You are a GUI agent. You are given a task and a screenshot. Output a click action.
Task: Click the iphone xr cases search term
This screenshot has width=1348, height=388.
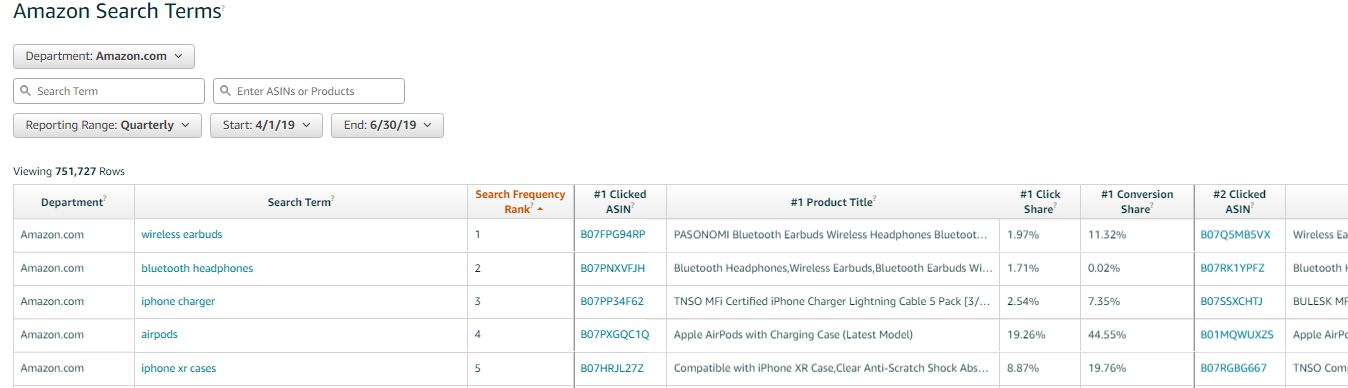(x=178, y=369)
